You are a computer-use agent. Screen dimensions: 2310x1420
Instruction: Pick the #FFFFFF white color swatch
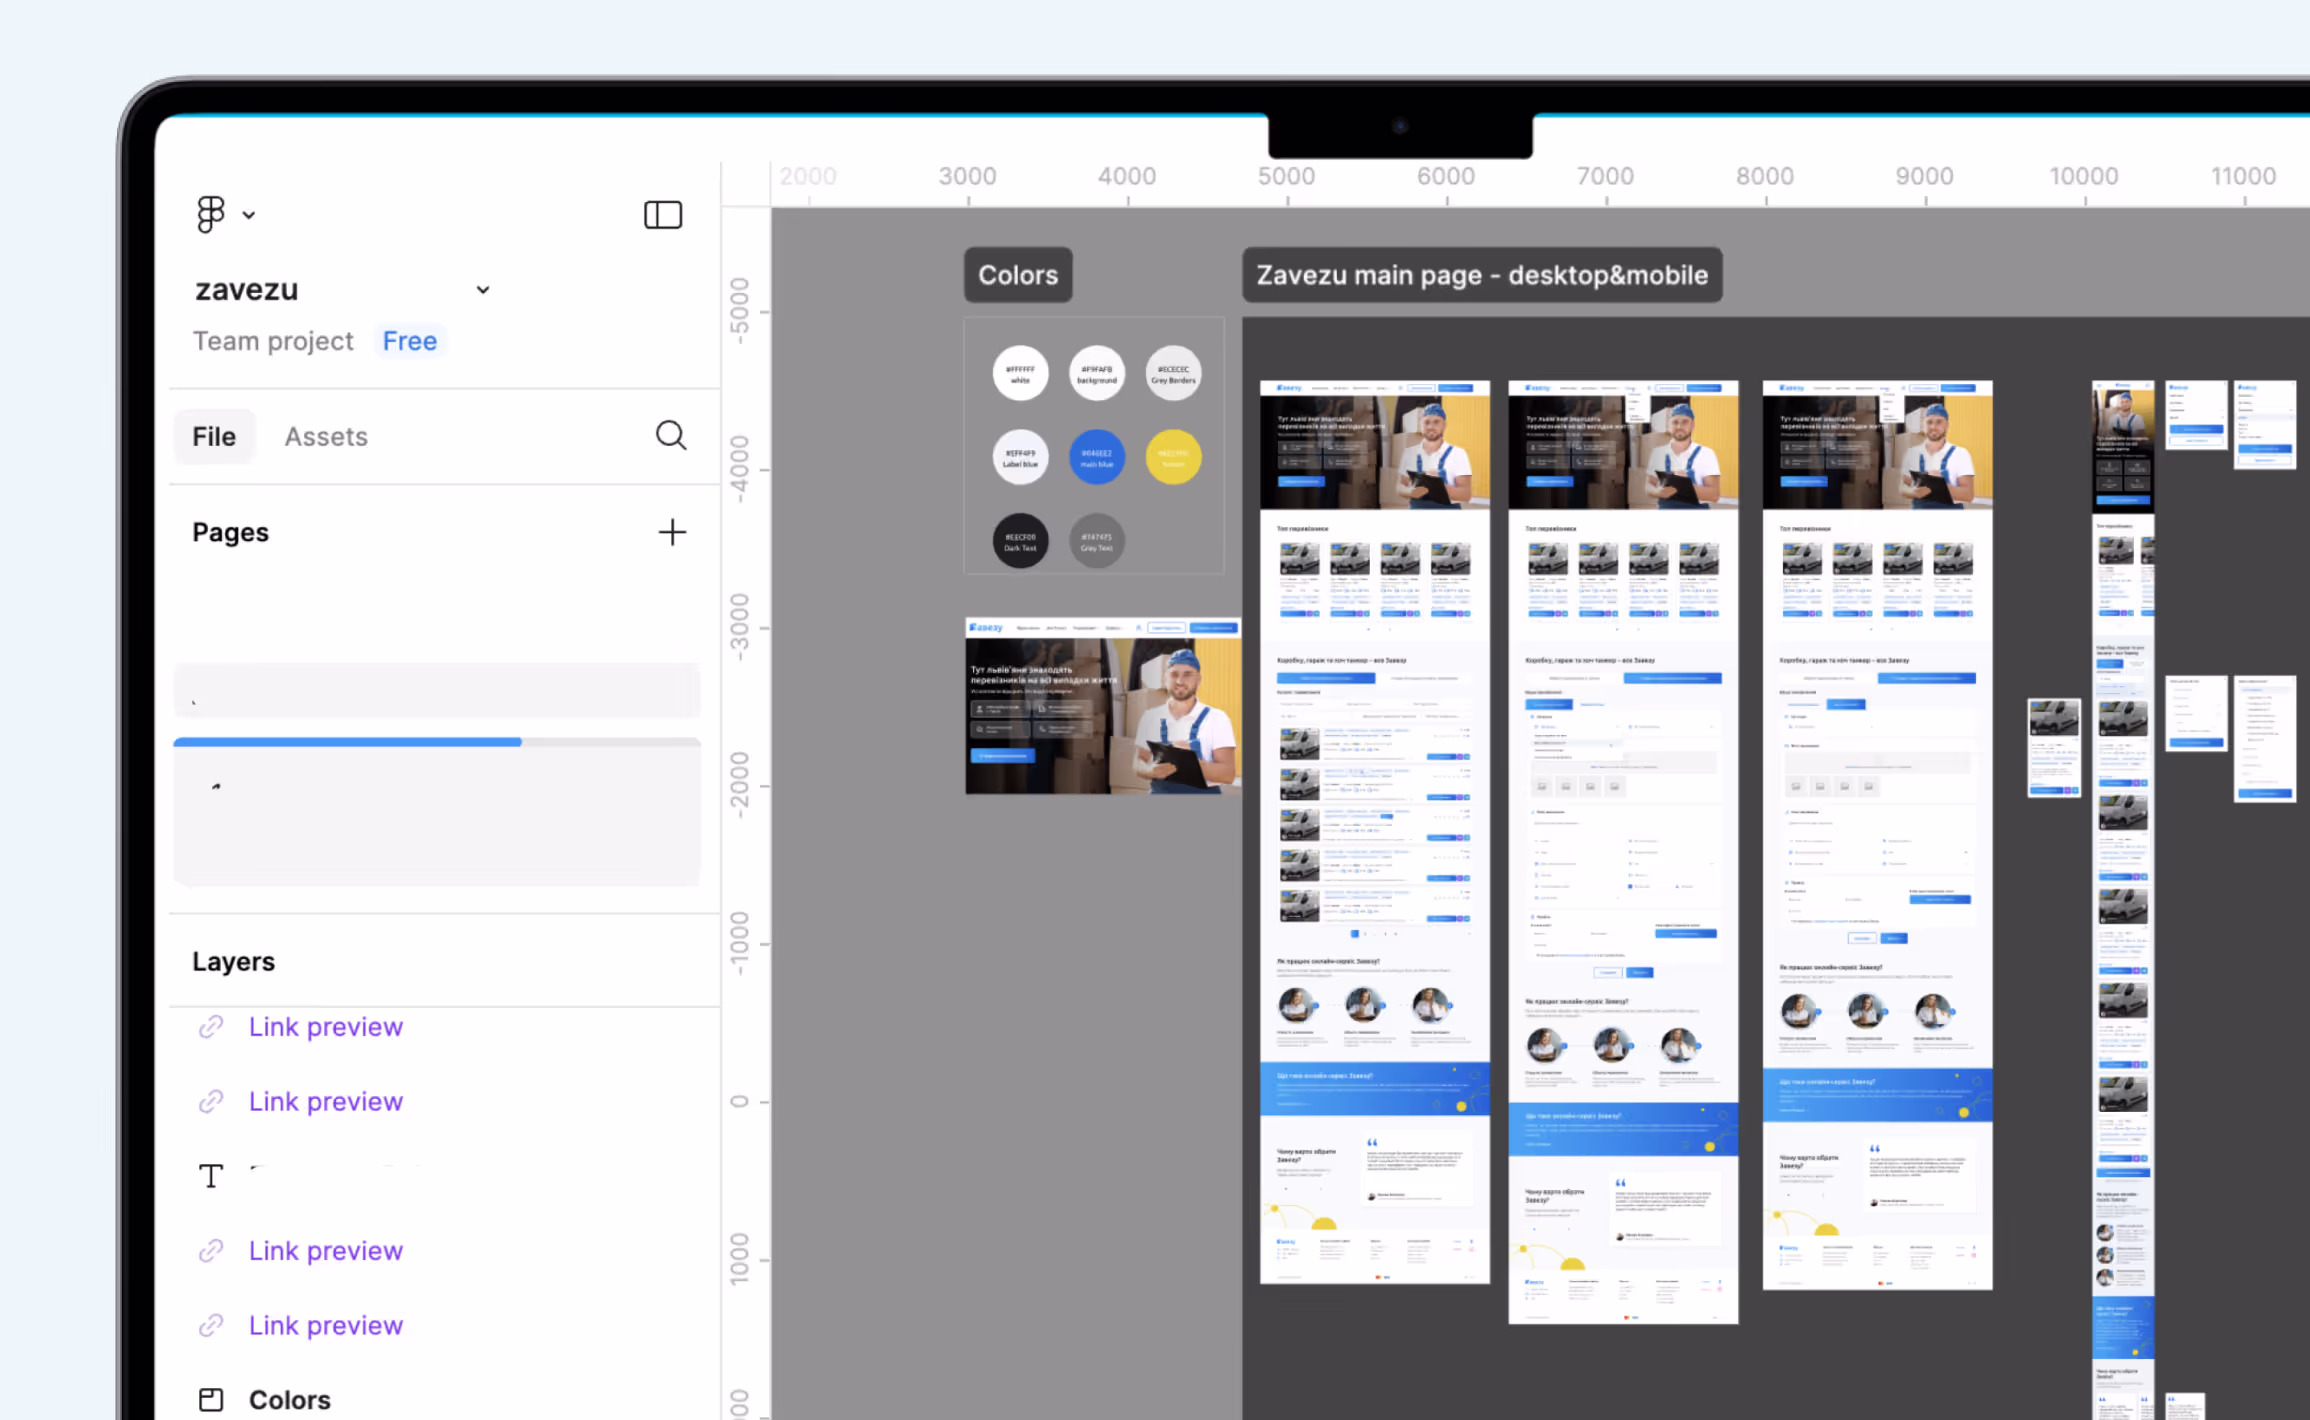click(1020, 373)
